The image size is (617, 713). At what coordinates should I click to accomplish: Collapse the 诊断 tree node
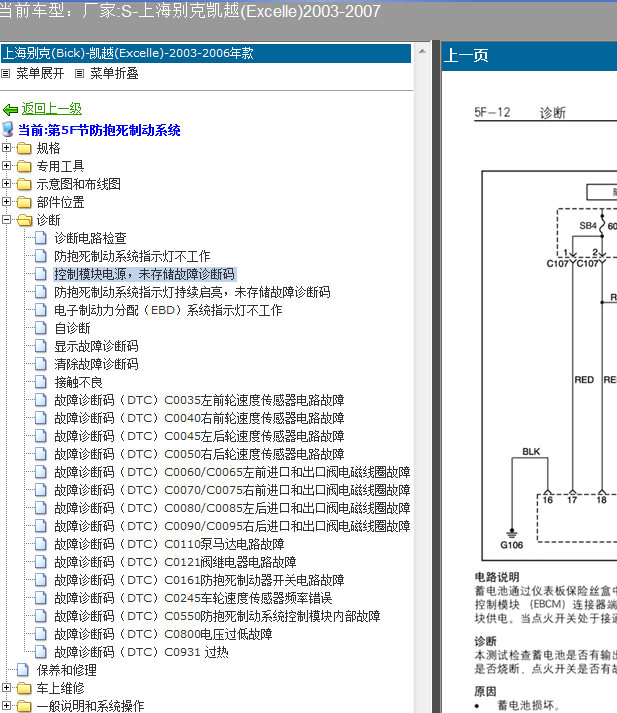[x=6, y=220]
